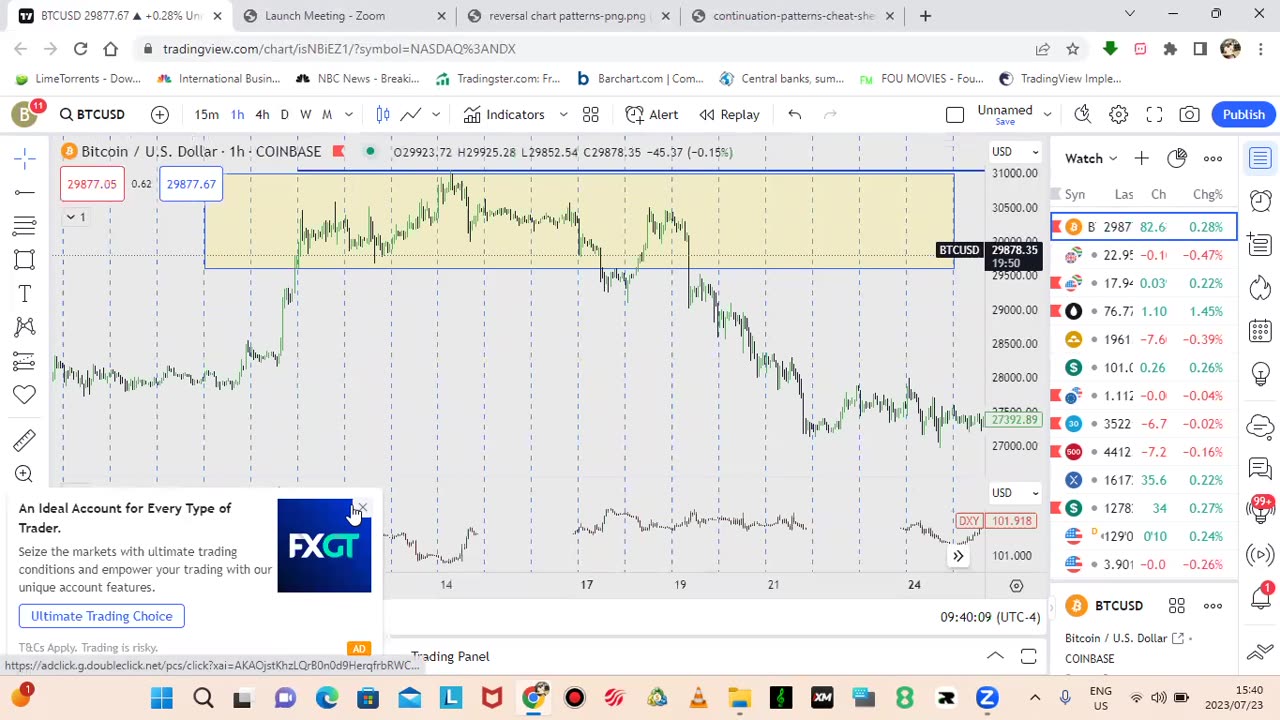Open the BTCUSD symbol search box
Screen dimensions: 1280x720
click(92, 115)
